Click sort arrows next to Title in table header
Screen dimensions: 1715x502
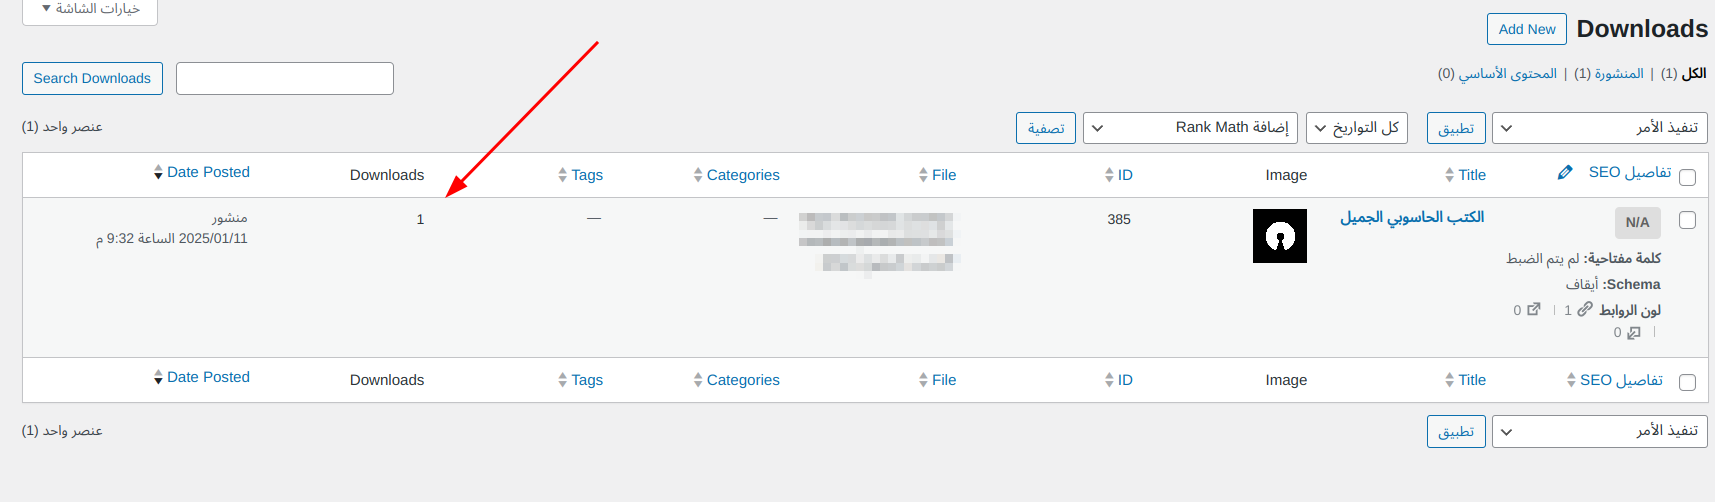coord(1449,175)
